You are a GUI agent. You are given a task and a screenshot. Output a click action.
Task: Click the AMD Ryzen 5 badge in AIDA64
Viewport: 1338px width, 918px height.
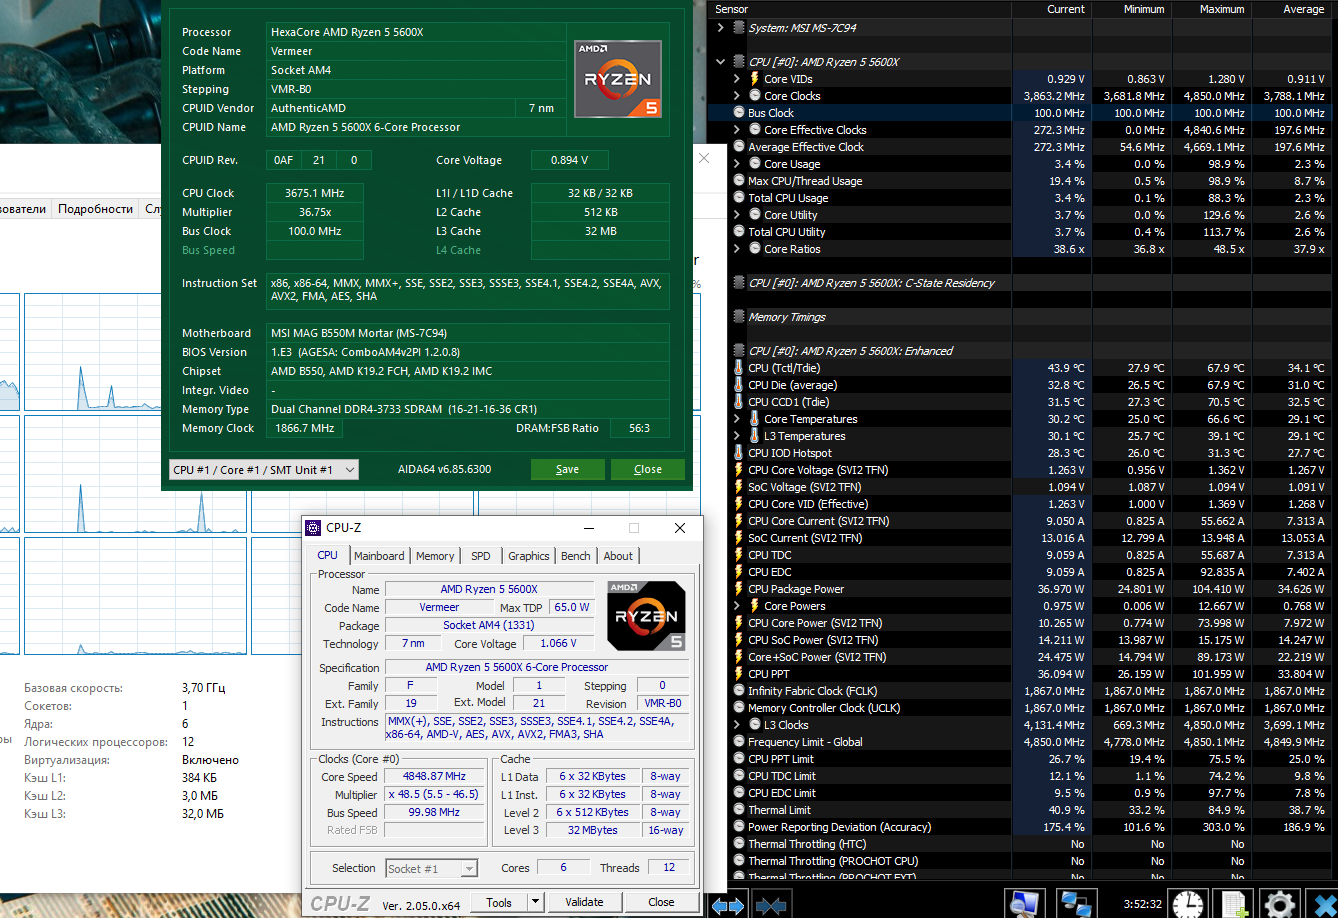point(618,79)
